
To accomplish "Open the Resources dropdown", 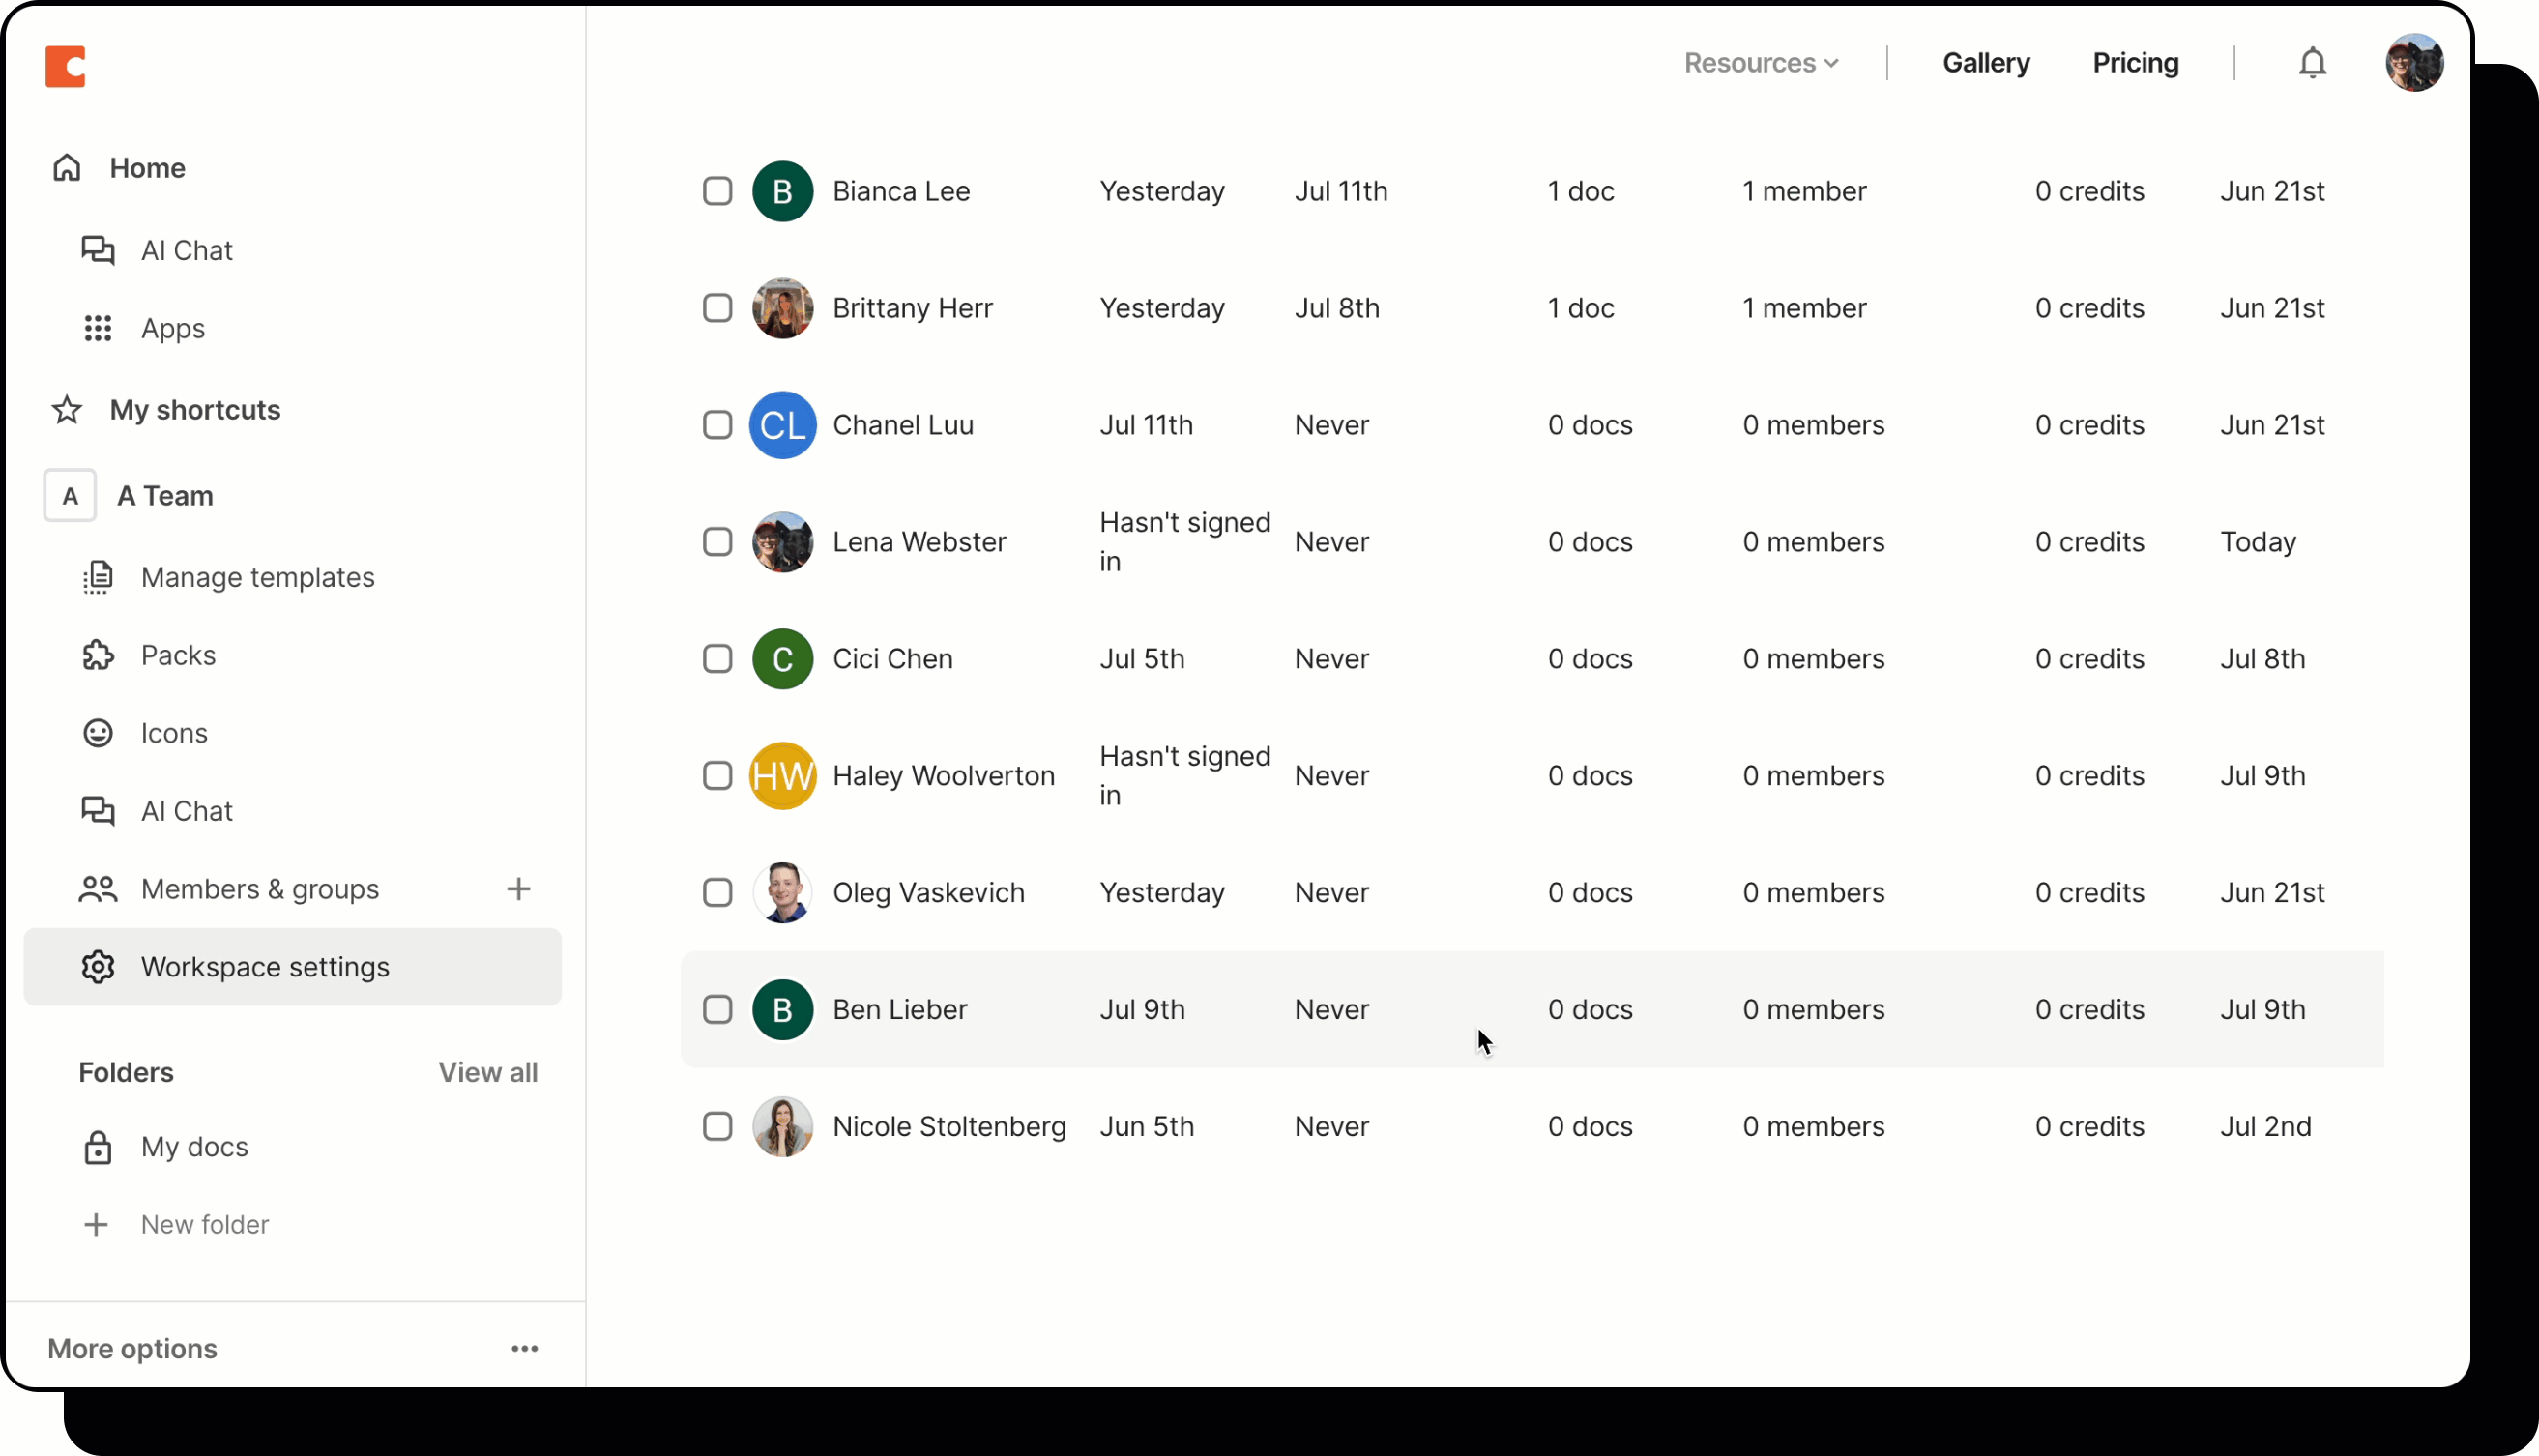I will point(1760,62).
